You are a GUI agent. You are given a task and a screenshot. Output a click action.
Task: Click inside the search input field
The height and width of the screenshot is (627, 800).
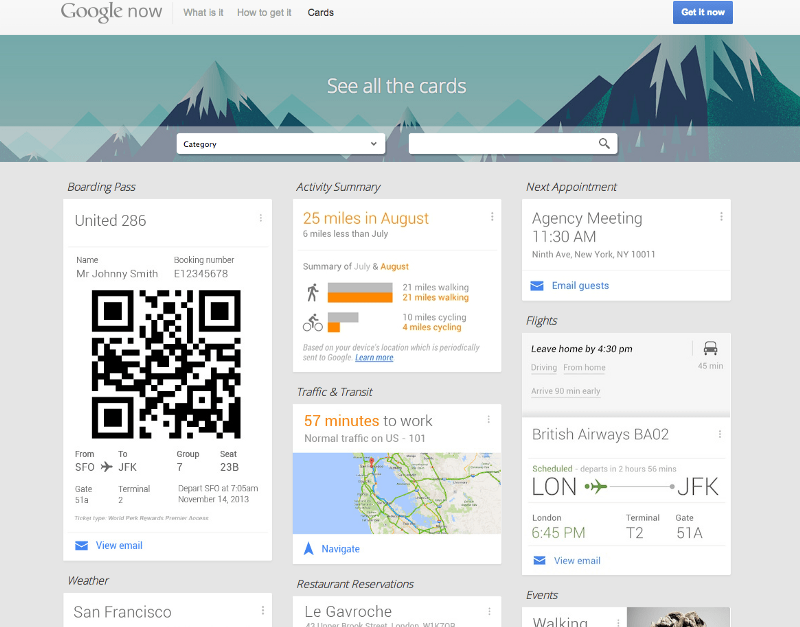click(502, 144)
